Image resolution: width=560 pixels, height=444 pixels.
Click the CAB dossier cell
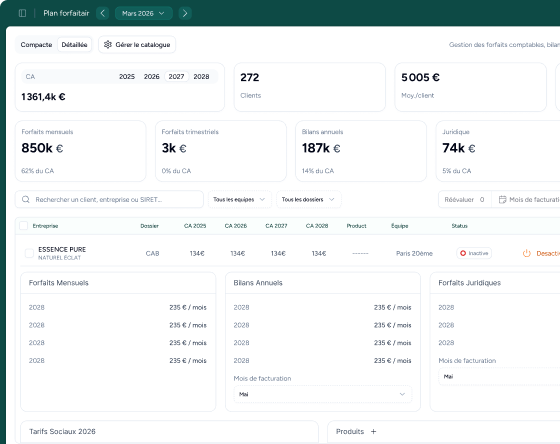click(152, 253)
